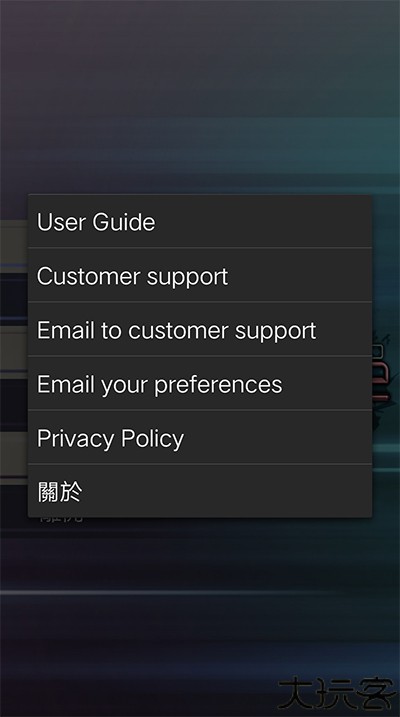The width and height of the screenshot is (400, 717).
Task: Tap empty space right of User Guide label
Action: [263, 221]
